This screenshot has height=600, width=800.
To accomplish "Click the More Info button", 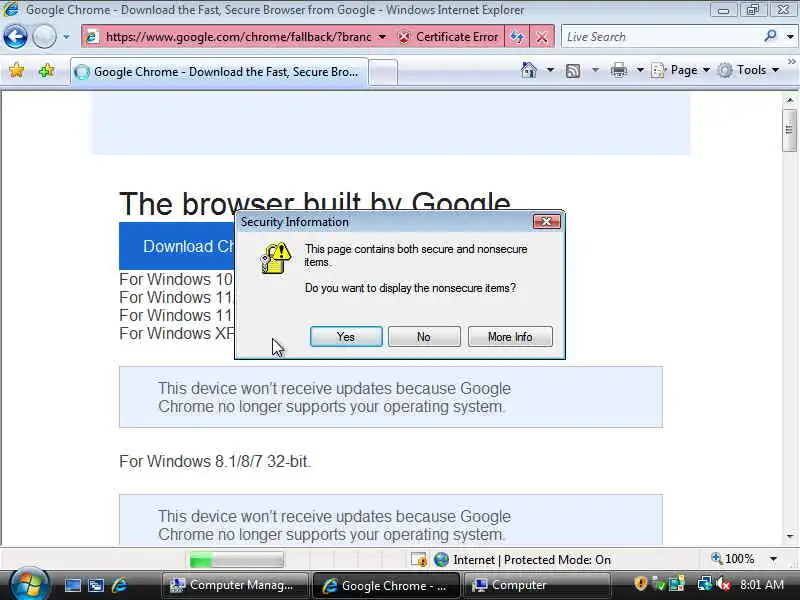I will 510,337.
